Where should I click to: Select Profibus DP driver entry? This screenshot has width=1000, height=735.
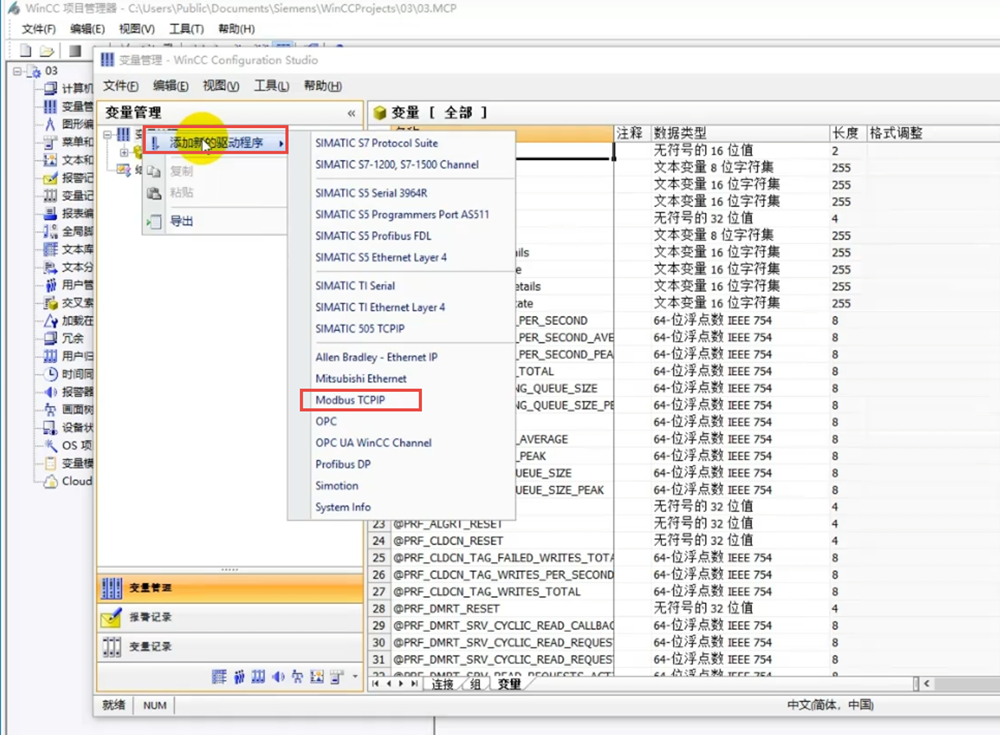342,464
